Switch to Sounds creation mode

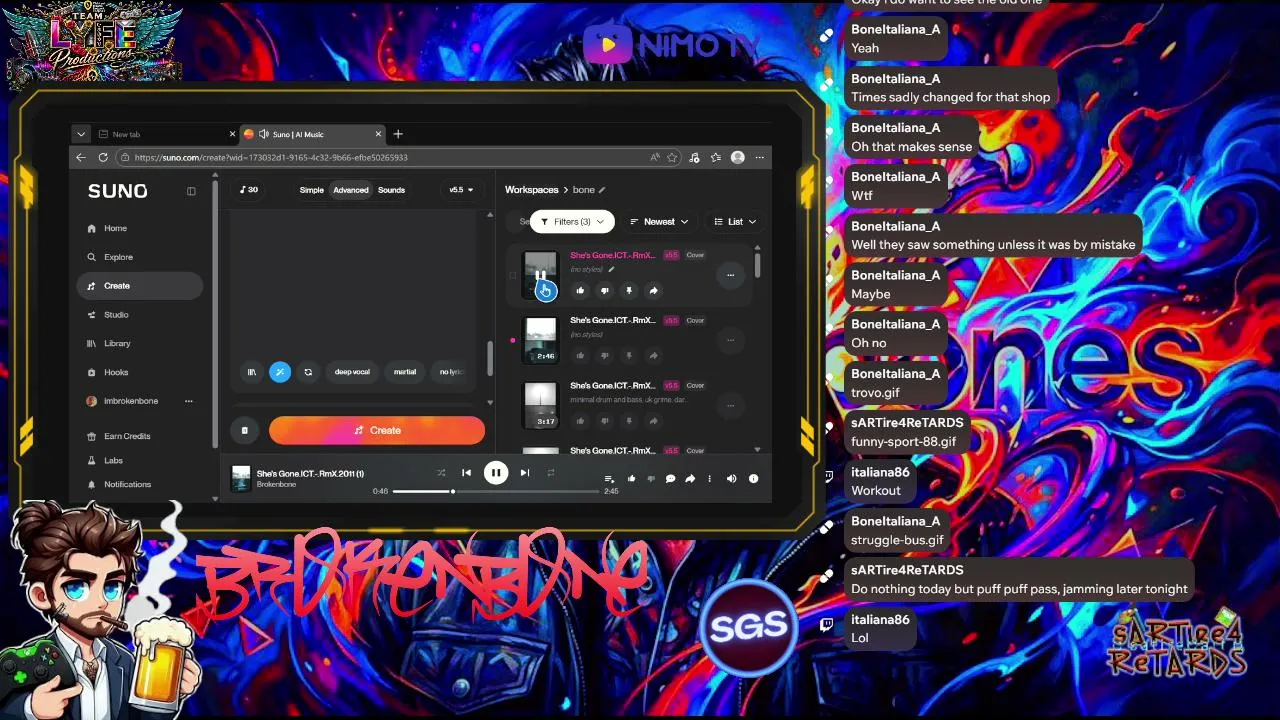(x=391, y=190)
